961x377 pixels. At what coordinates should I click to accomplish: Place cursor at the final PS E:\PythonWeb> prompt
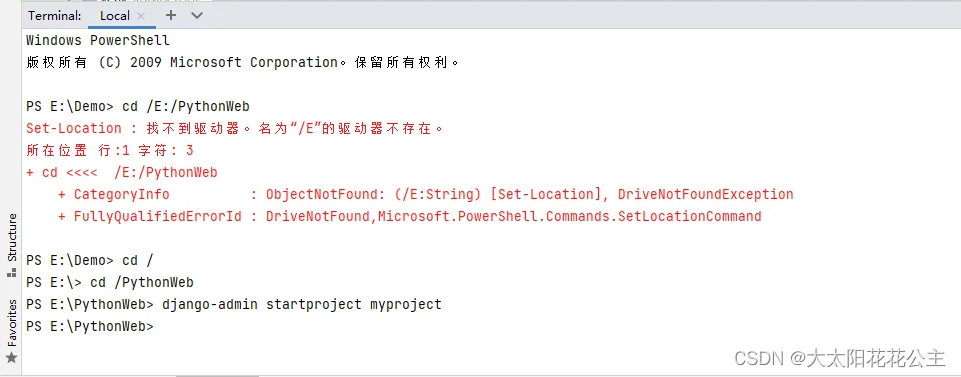tap(90, 327)
